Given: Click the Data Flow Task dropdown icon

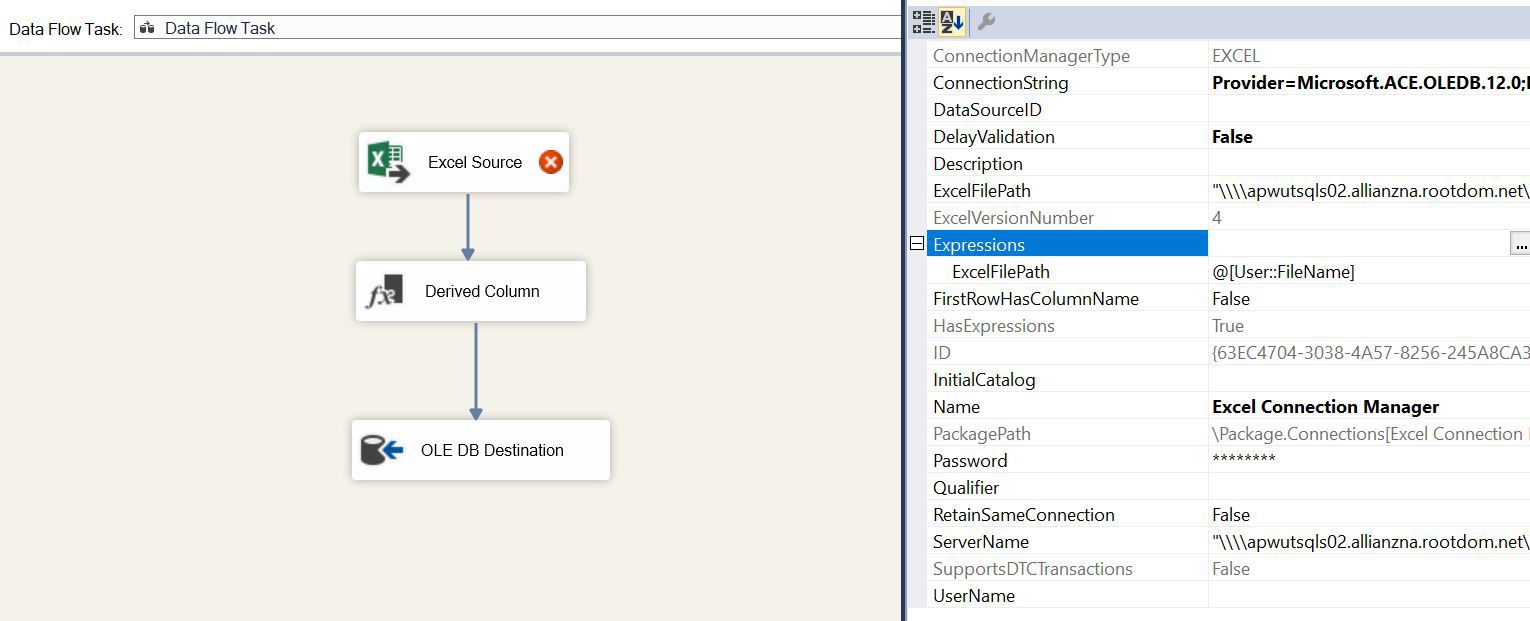Looking at the screenshot, I should (147, 28).
